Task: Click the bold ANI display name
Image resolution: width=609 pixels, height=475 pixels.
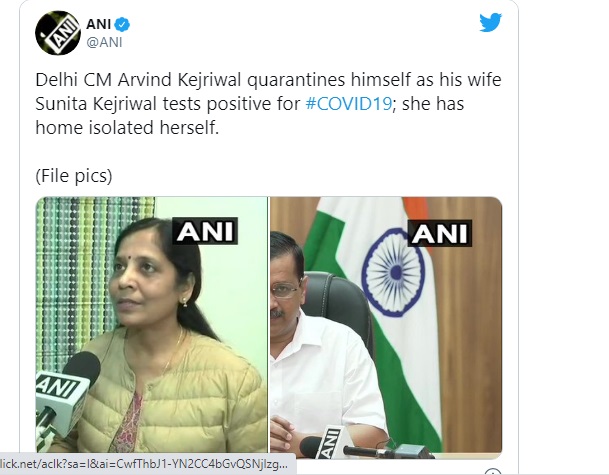Action: (x=99, y=24)
